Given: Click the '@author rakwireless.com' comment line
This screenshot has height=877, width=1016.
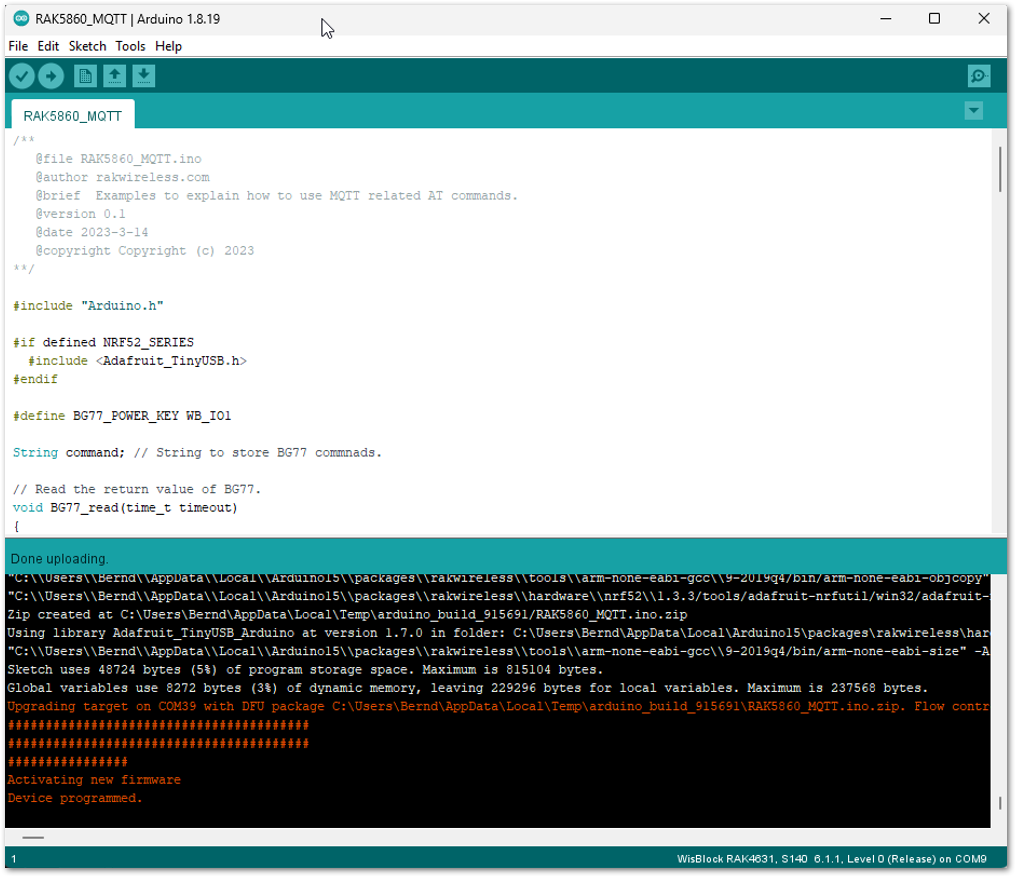Looking at the screenshot, I should coord(122,177).
